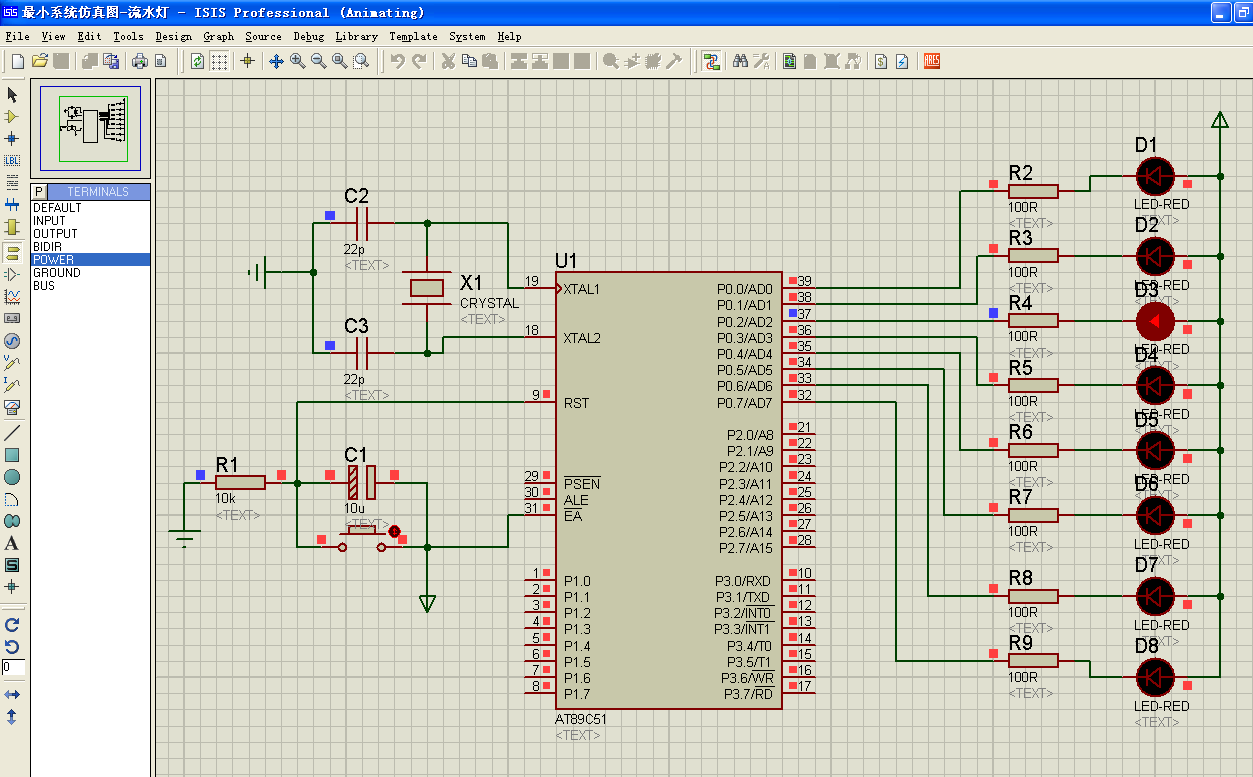
Task: Expand the Graph menu
Action: click(218, 36)
